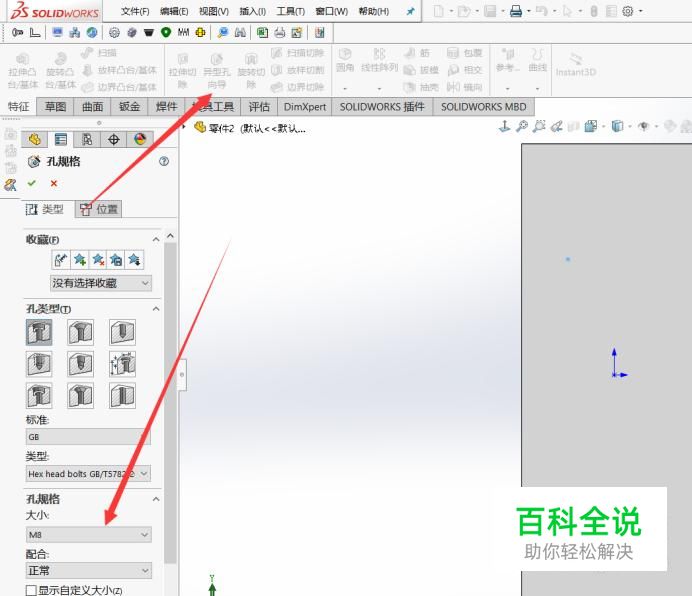Click the 圆角 fillet tool
This screenshot has height=596, width=692.
click(x=345, y=61)
